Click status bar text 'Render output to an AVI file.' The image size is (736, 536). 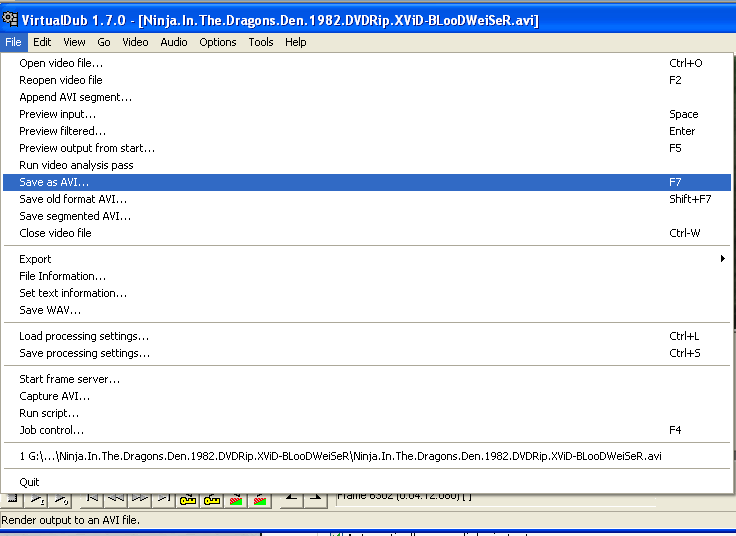[x=70, y=520]
